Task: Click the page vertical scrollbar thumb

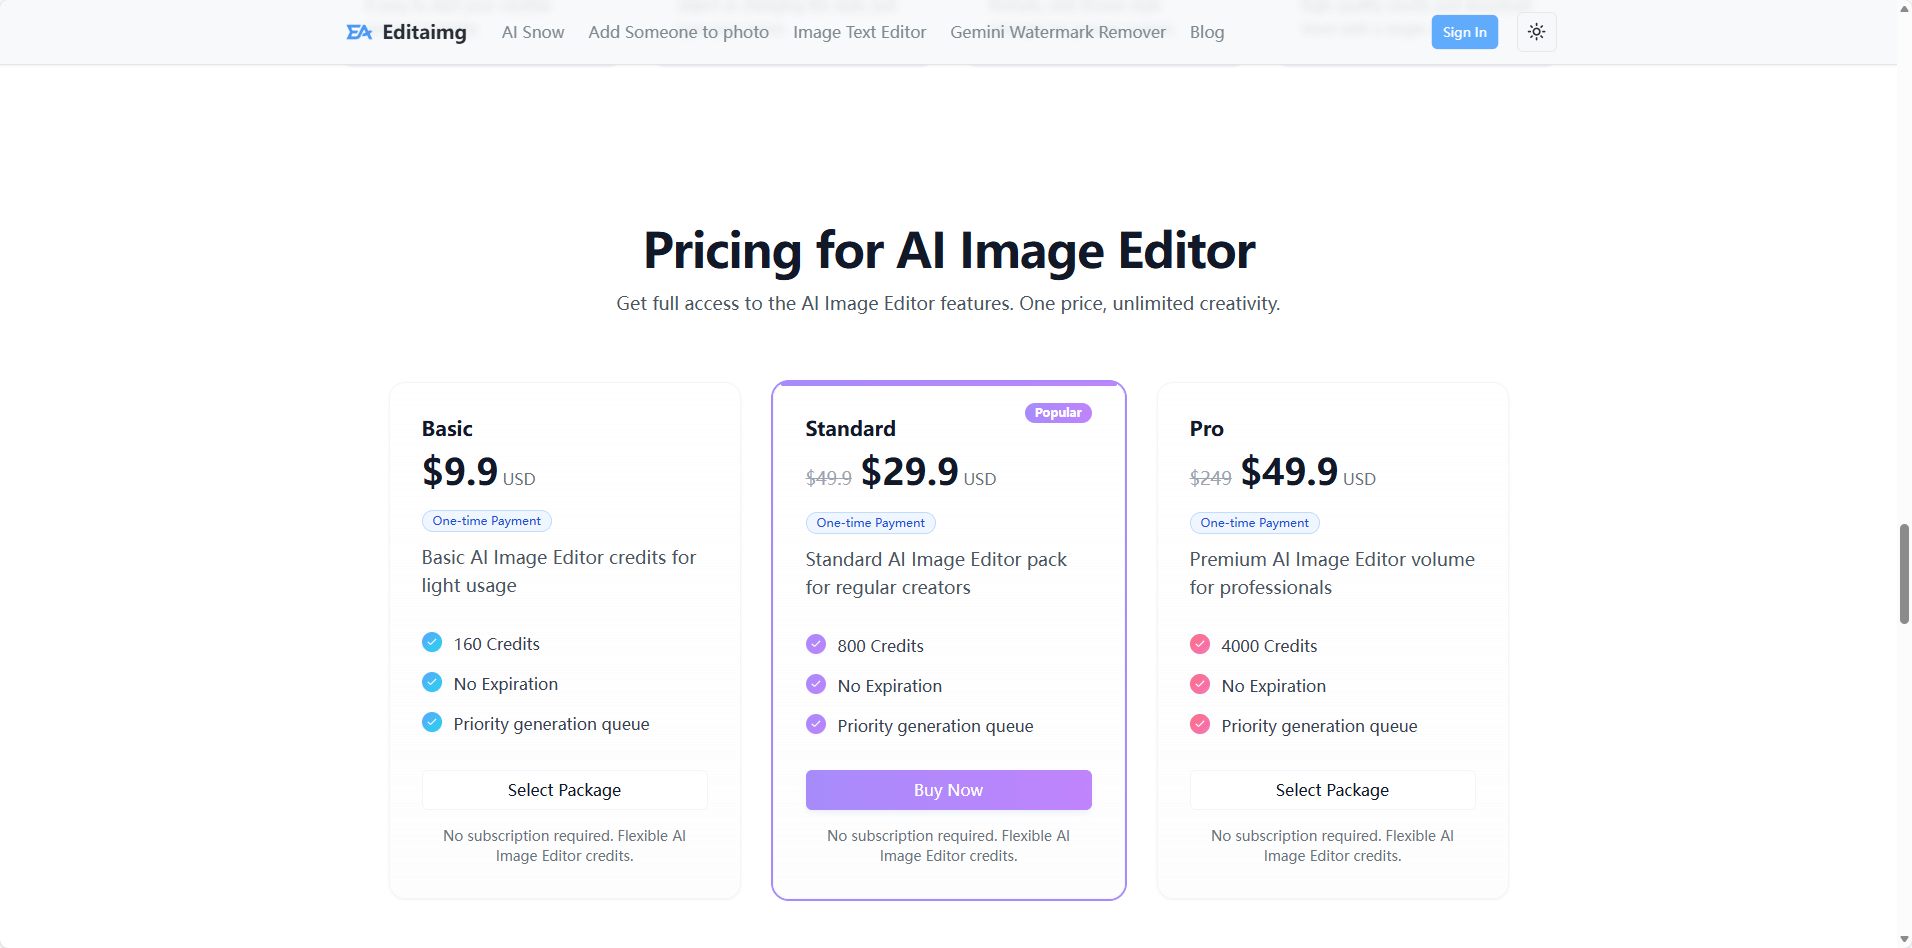Action: pyautogui.click(x=1904, y=573)
